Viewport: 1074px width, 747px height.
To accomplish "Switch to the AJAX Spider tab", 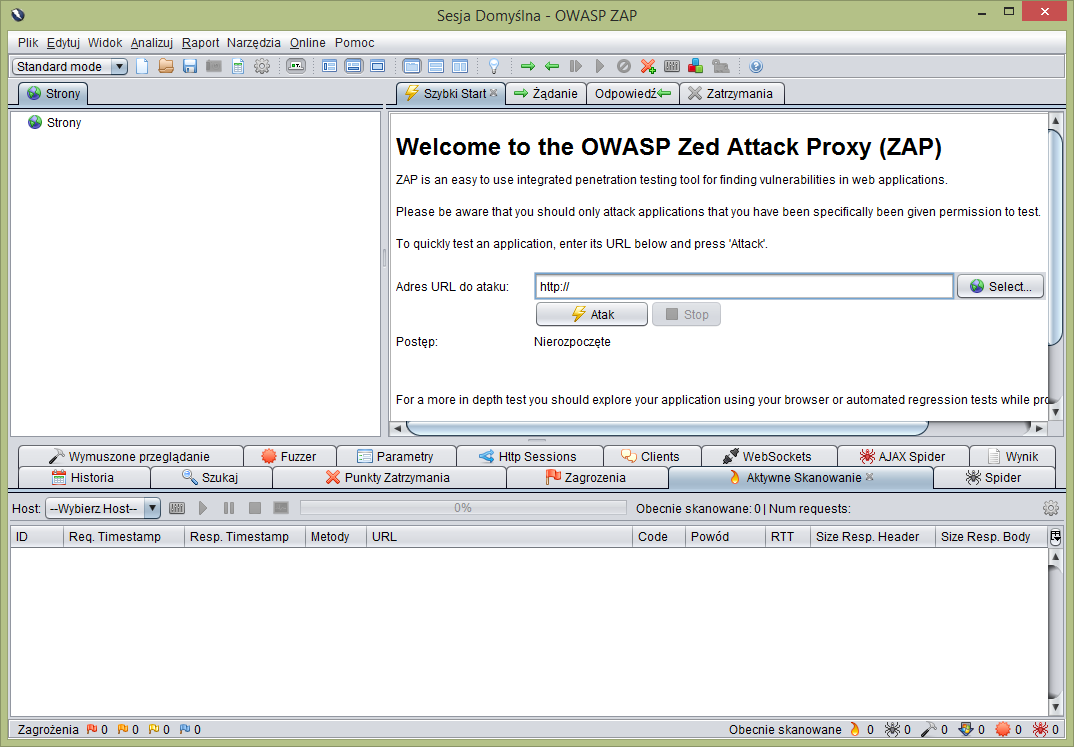I will [x=902, y=456].
